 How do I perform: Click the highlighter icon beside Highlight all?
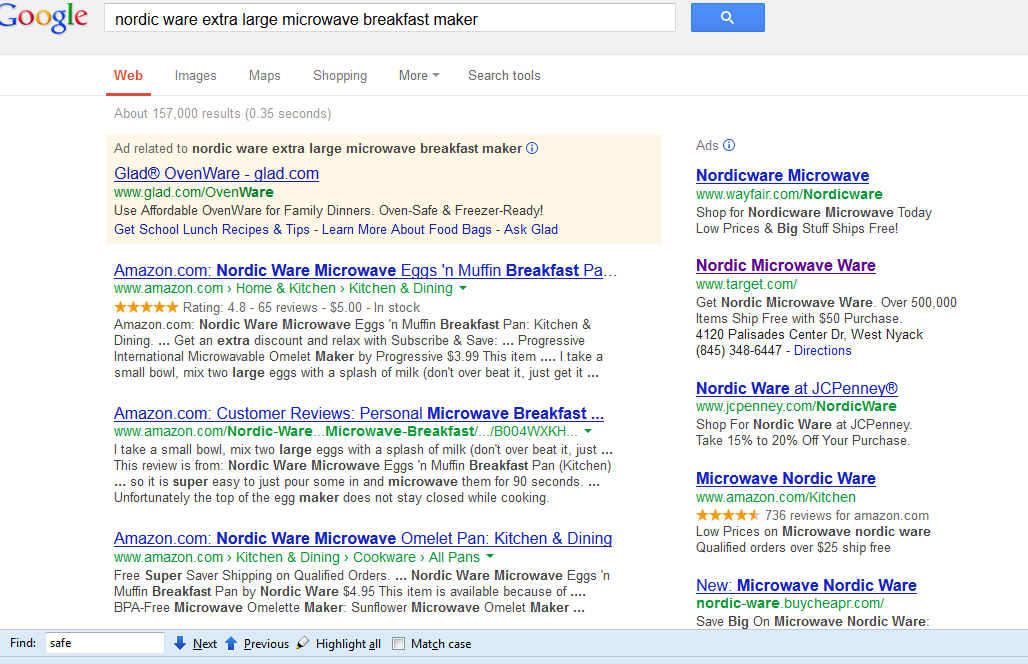click(301, 643)
